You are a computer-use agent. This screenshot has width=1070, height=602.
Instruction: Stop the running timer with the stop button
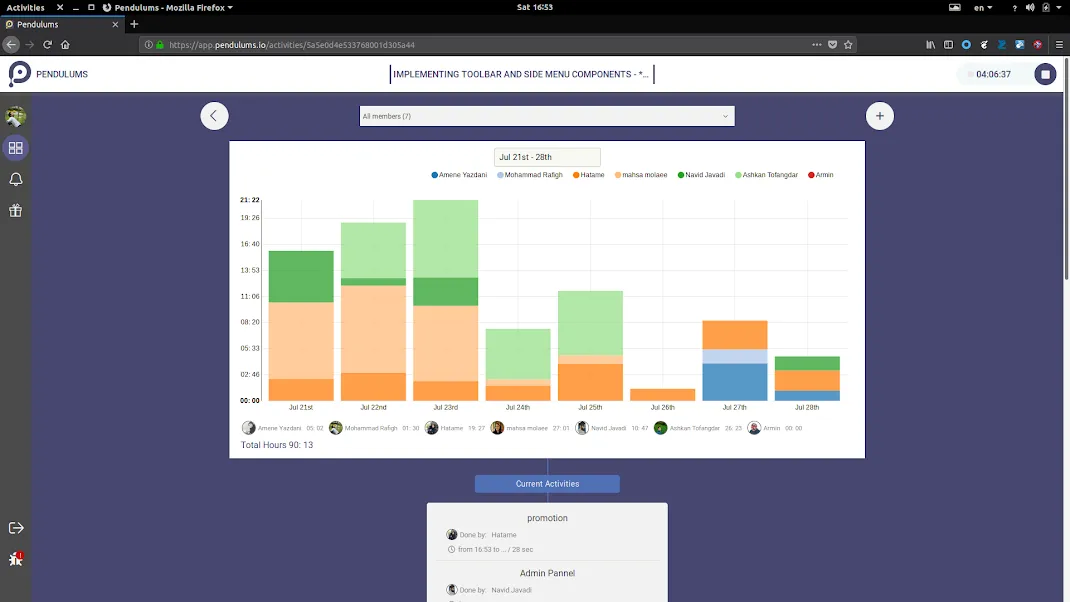point(1044,73)
